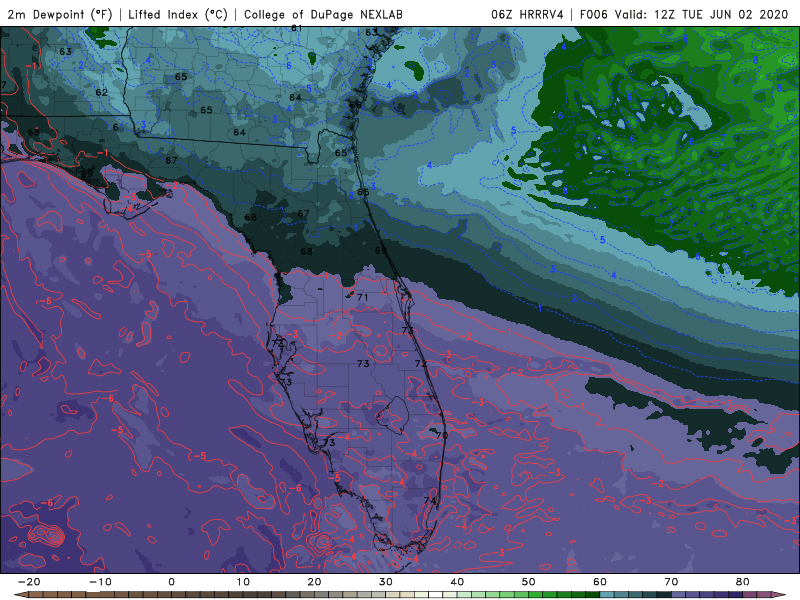The width and height of the screenshot is (800, 600).
Task: Click the '30' color bar label
Action: pos(386,582)
